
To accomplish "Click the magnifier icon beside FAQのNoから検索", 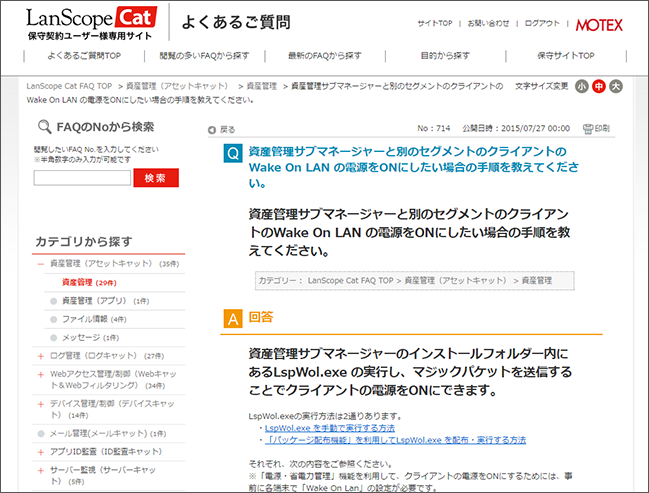I will [x=44, y=126].
